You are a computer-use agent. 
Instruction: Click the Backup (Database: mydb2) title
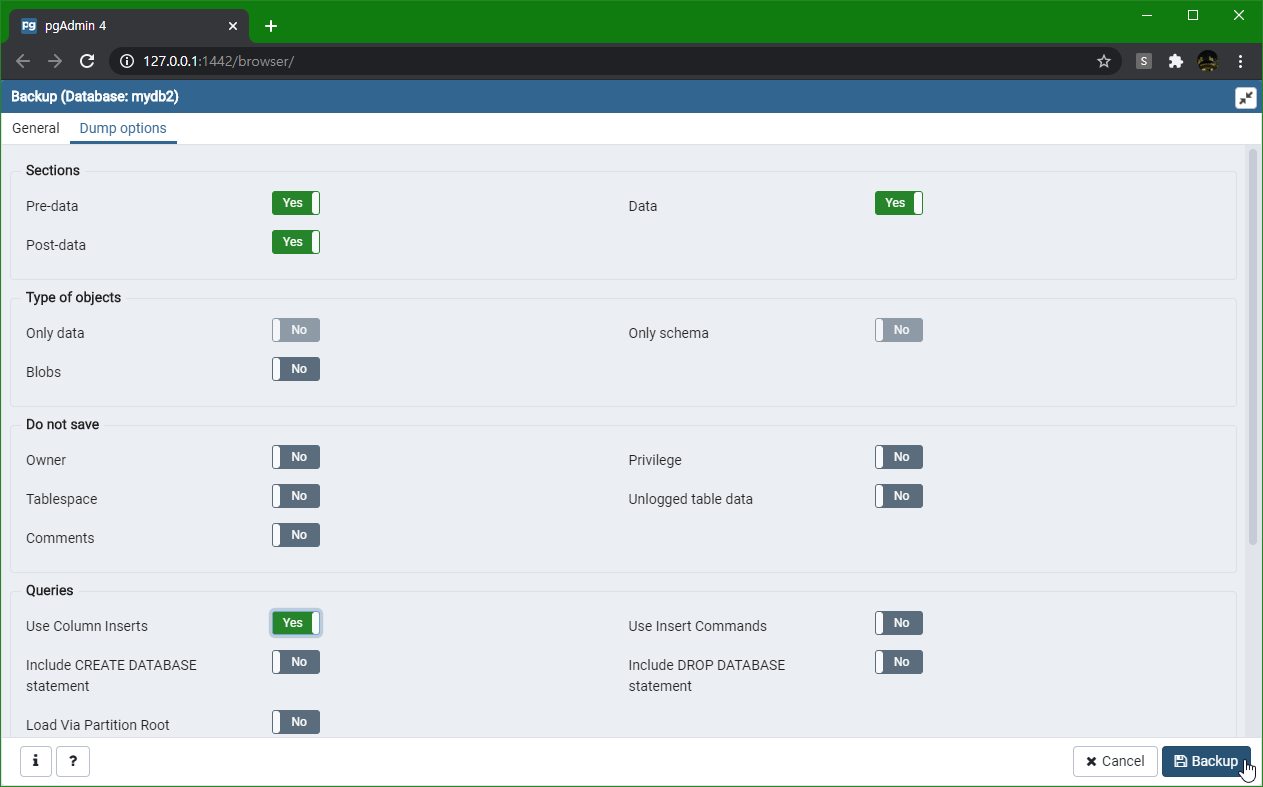click(x=95, y=97)
